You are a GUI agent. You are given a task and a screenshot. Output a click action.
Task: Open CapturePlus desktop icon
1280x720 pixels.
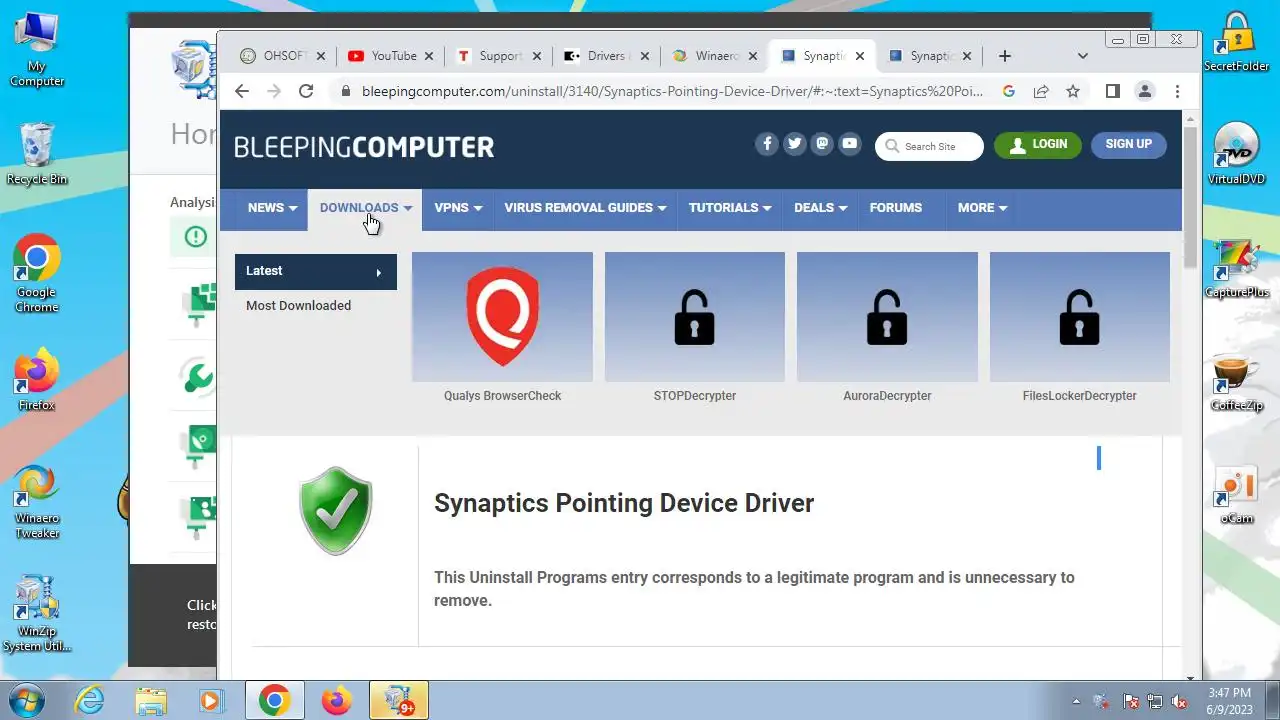tap(1237, 268)
